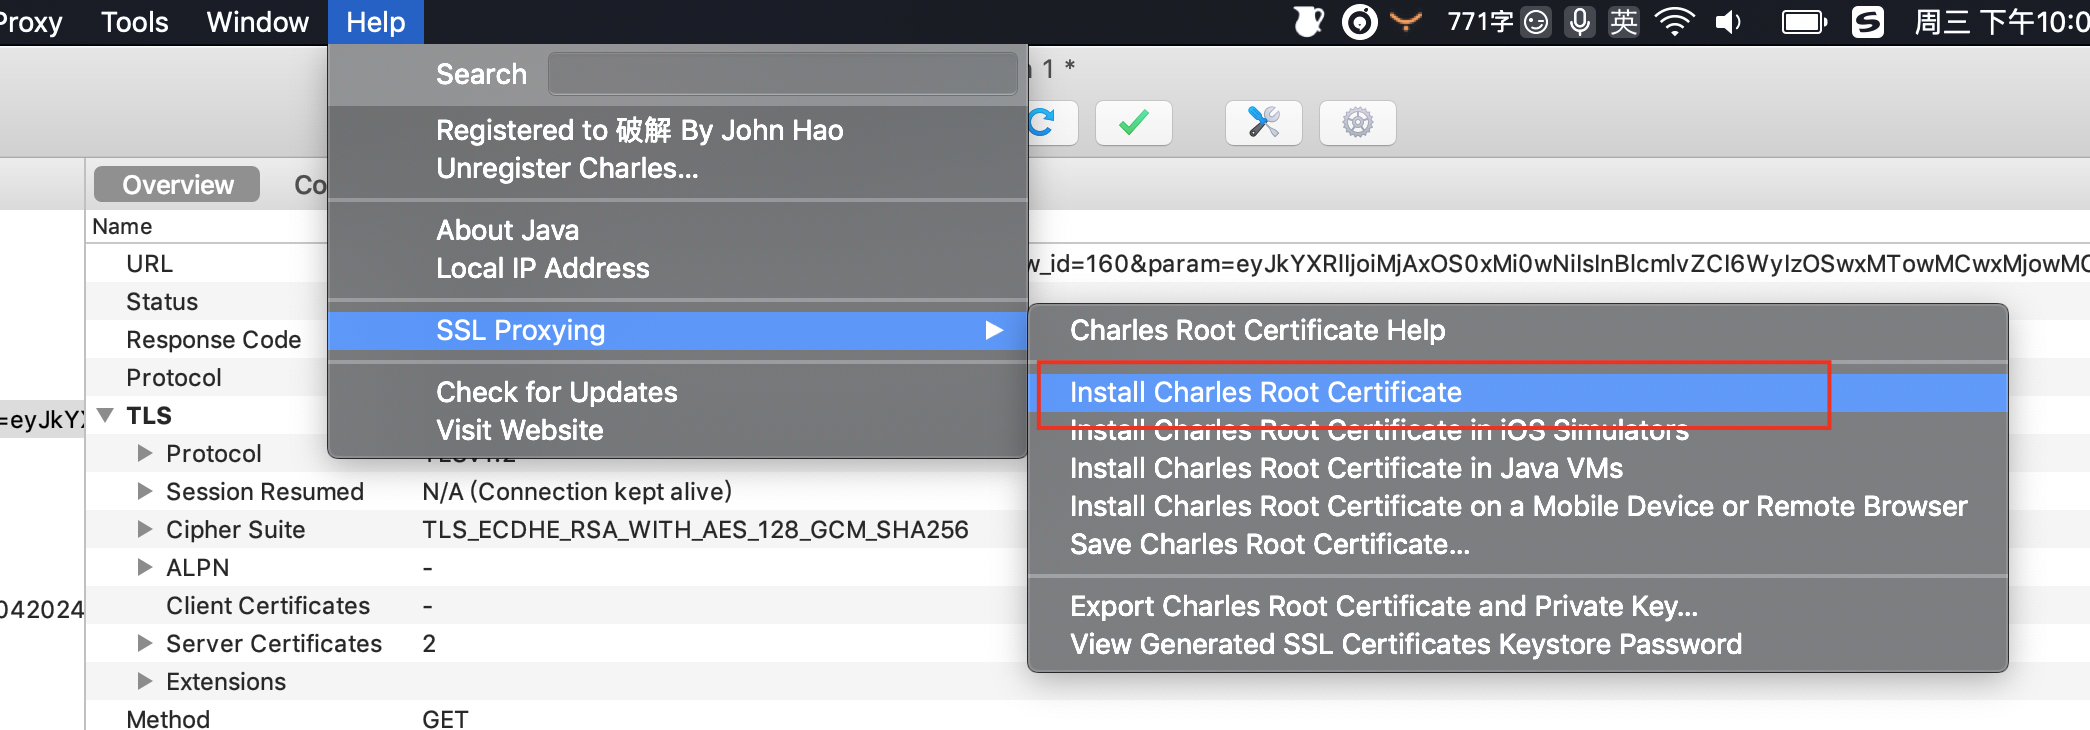Choose Charles Root Certificate Help
Screen dimensions: 2090x730
(1518, 330)
